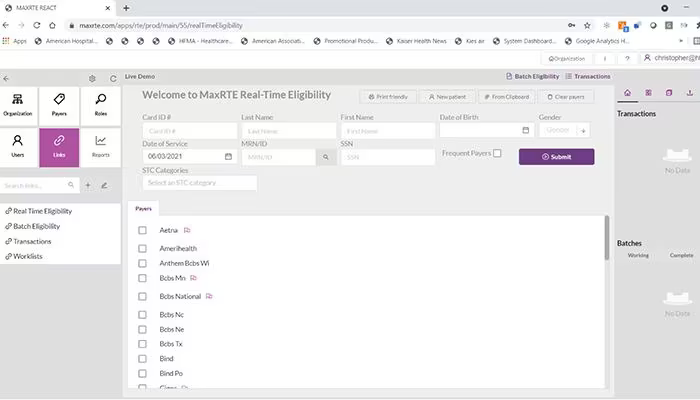The width and height of the screenshot is (700, 400).
Task: Click the MRN/ID search button
Action: tap(326, 157)
